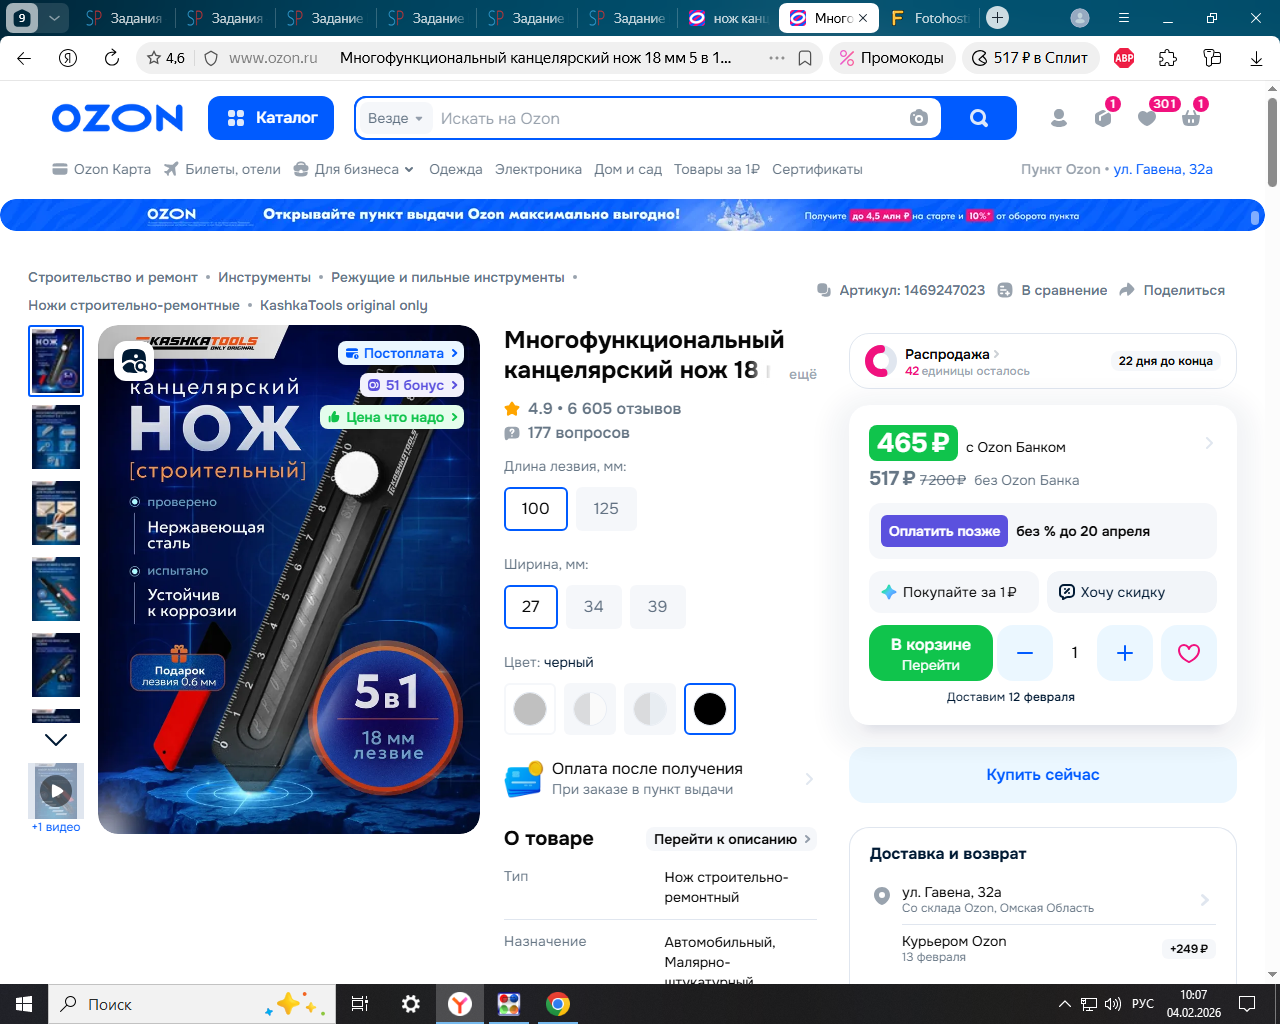The height and width of the screenshot is (1024, 1280).
Task: Click the 'Хочу скидку' button
Action: 1132,592
